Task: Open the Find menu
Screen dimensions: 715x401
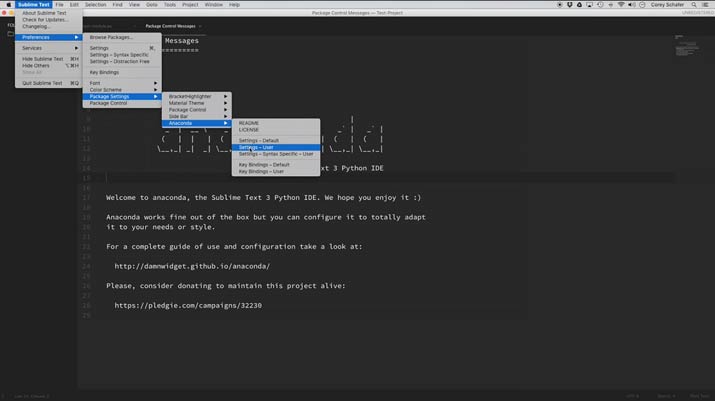Action: (x=117, y=5)
